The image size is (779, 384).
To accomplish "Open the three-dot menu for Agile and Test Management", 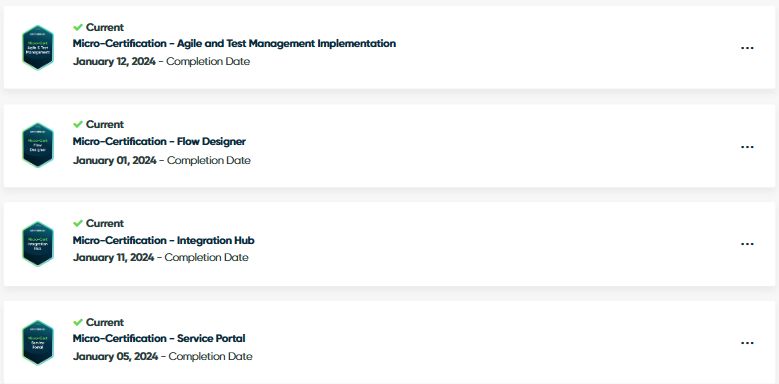I will 747,48.
